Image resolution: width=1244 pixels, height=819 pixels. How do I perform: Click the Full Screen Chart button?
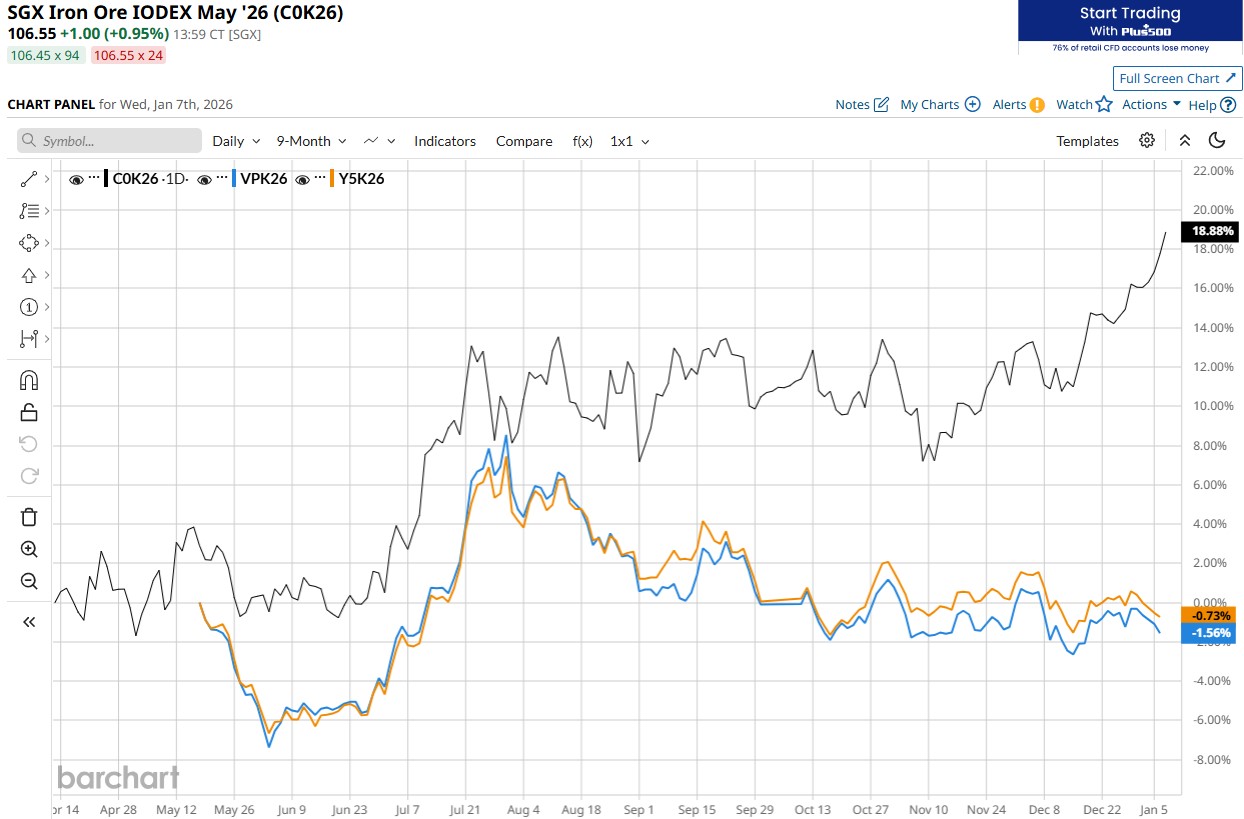click(1177, 78)
